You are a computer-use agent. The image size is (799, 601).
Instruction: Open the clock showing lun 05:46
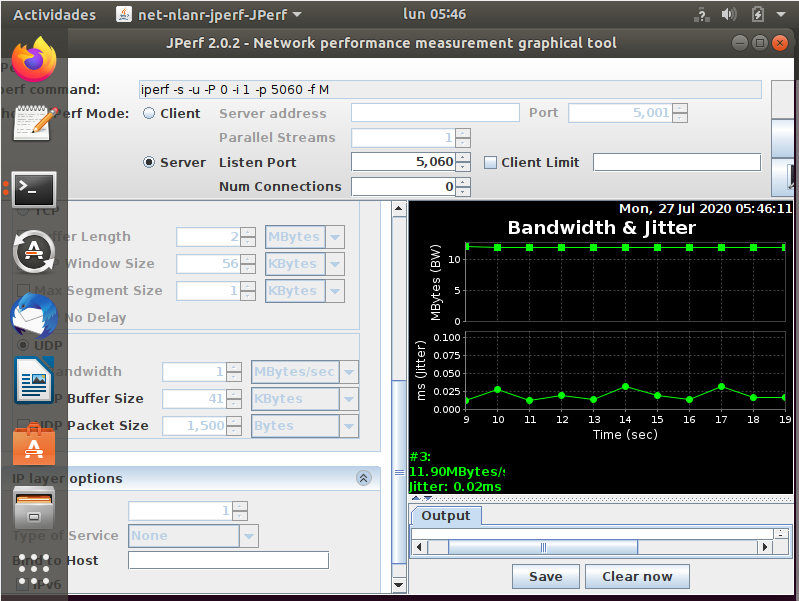click(434, 14)
